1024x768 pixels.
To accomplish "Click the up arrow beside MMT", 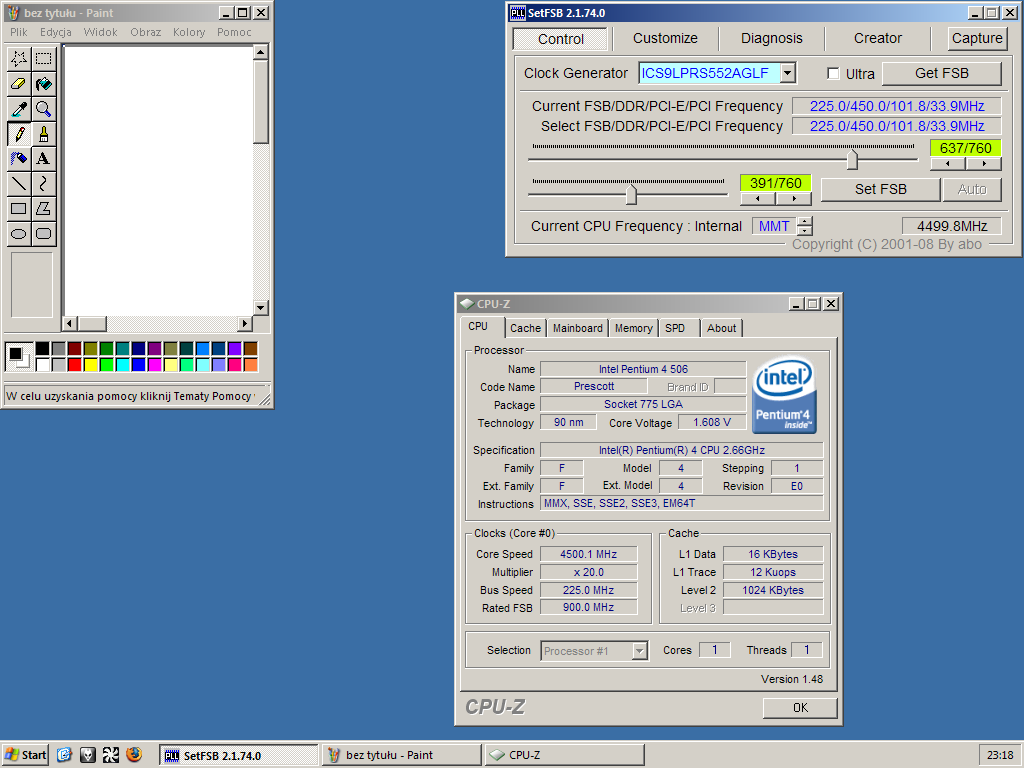I will (x=805, y=221).
